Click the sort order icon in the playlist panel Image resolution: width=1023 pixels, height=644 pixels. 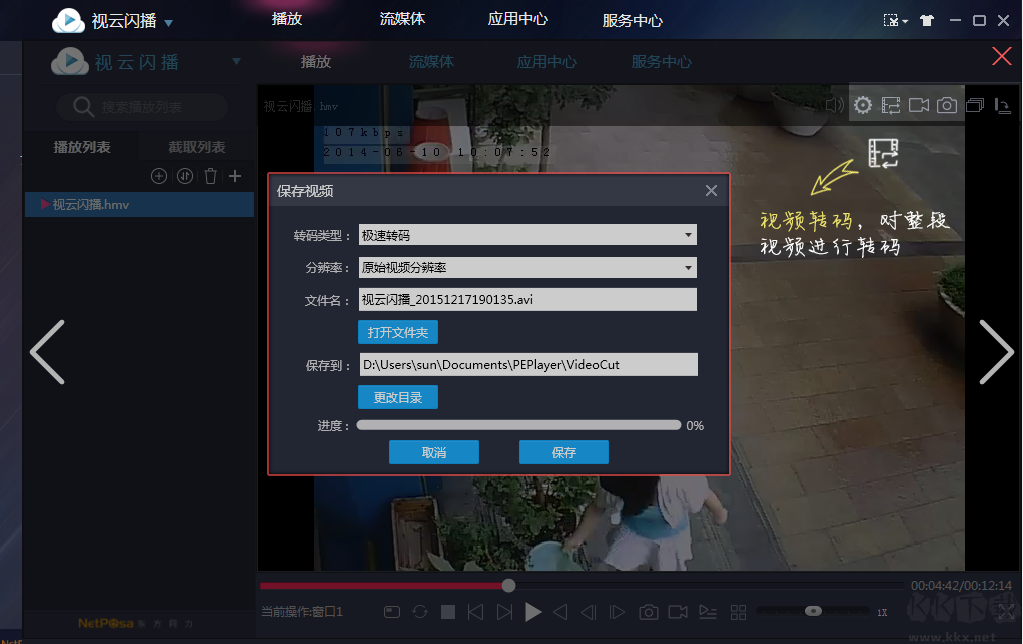click(186, 175)
